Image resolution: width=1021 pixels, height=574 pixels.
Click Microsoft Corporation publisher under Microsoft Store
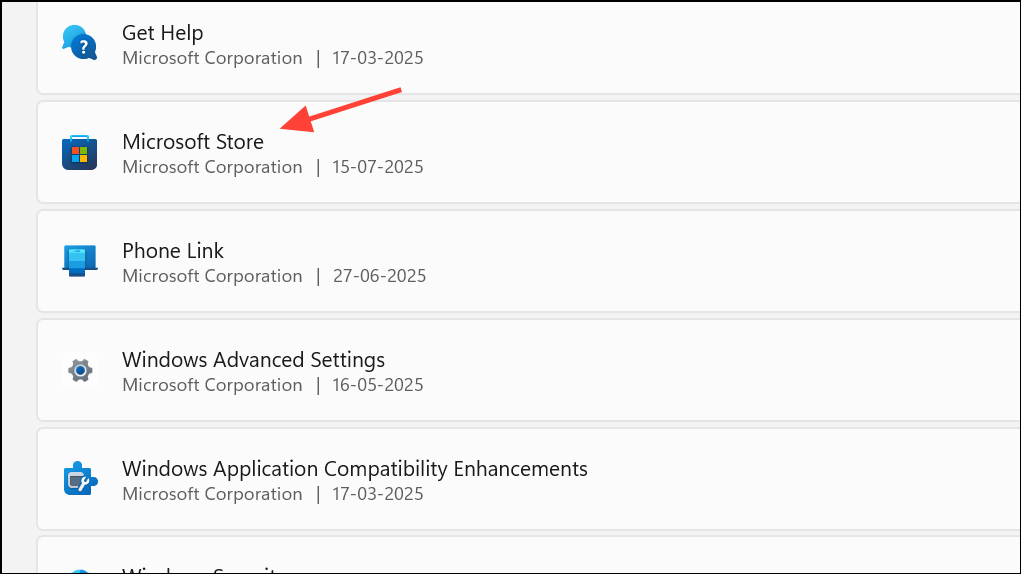pyautogui.click(x=212, y=167)
